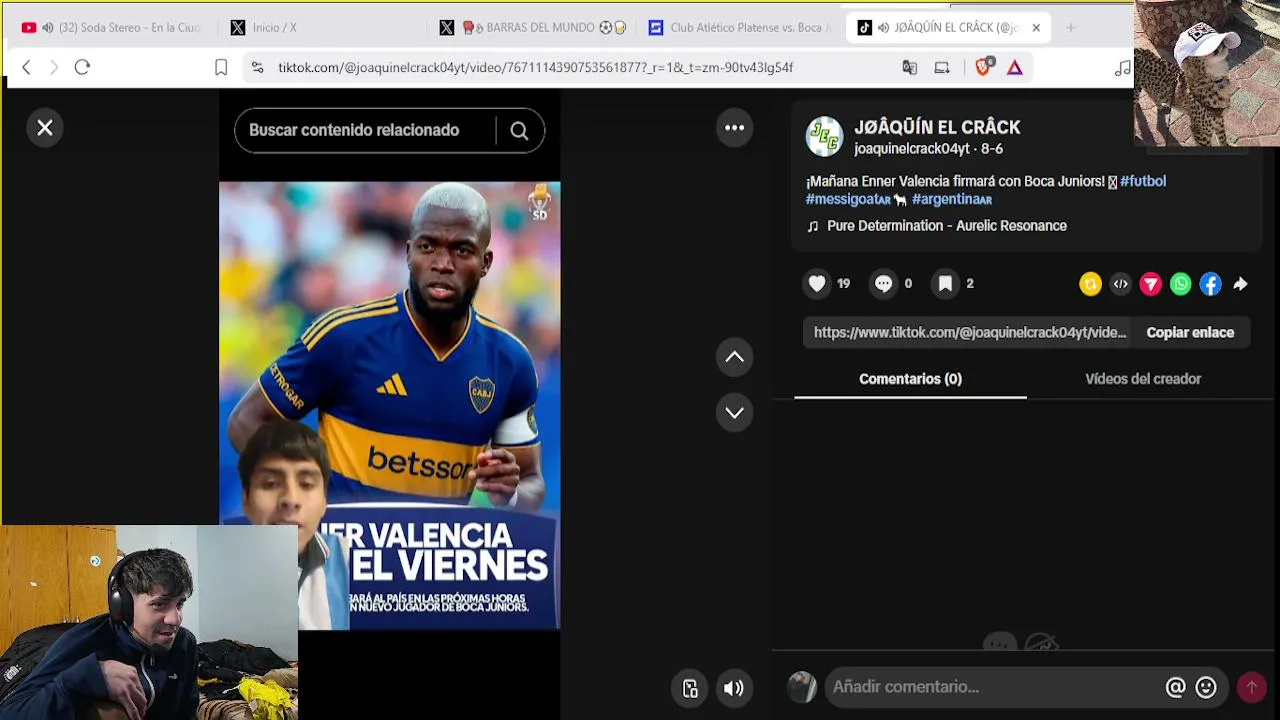View site information icon in address bar
This screenshot has height=720, width=1280.
pos(257,67)
